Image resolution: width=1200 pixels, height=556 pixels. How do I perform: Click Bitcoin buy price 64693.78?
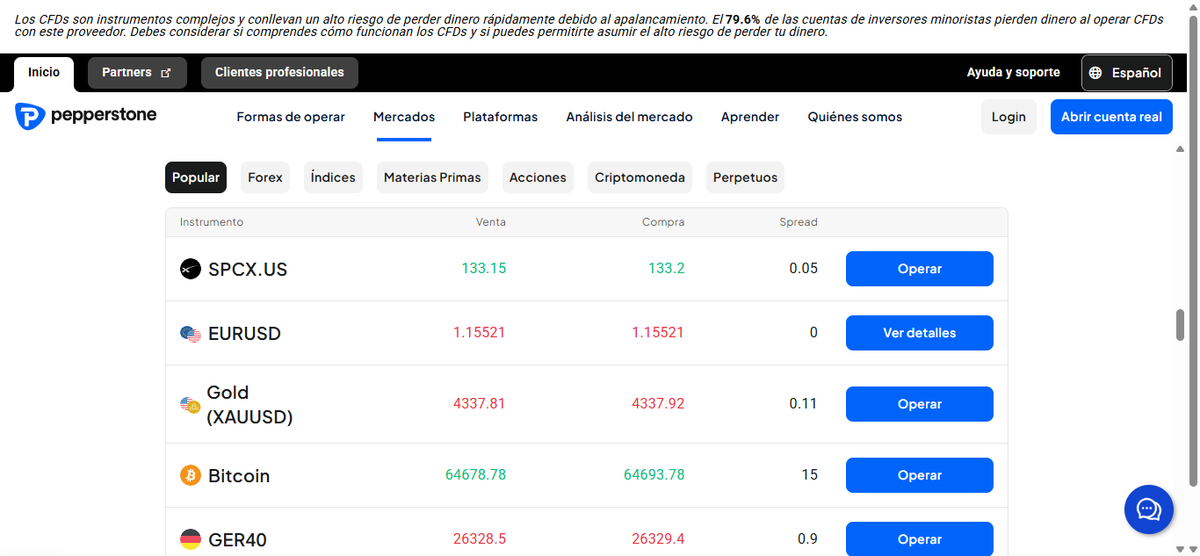654,474
